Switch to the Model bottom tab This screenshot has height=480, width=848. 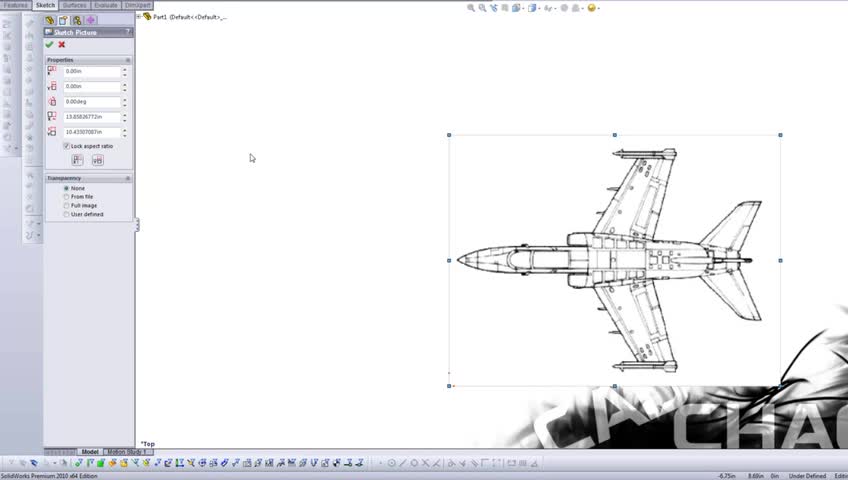[x=90, y=452]
